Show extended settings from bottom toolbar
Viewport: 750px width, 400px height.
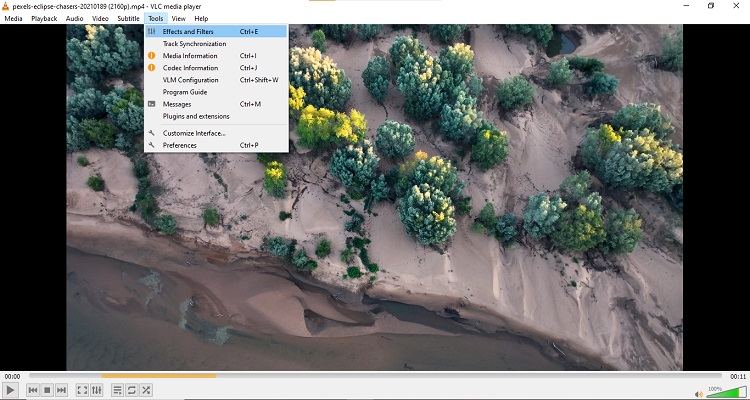pyautogui.click(x=97, y=390)
